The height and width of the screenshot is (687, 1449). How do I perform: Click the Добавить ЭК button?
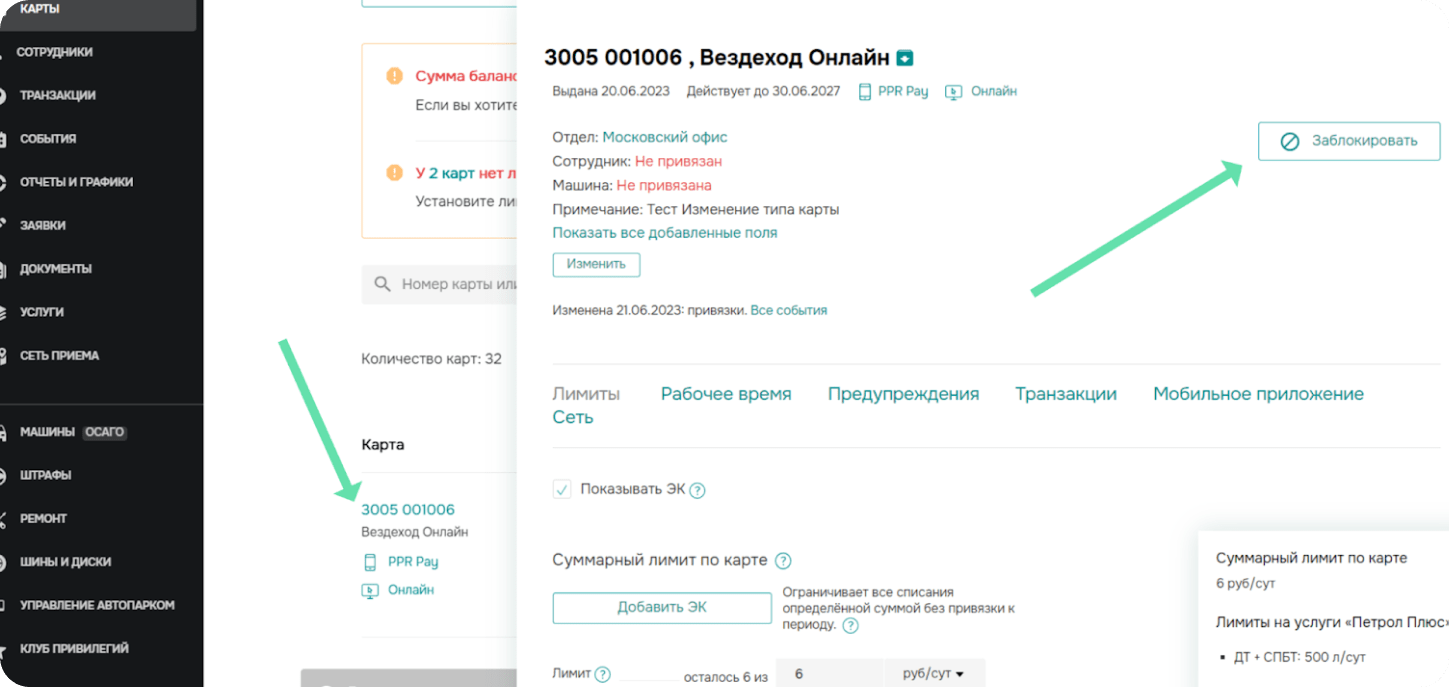[661, 608]
